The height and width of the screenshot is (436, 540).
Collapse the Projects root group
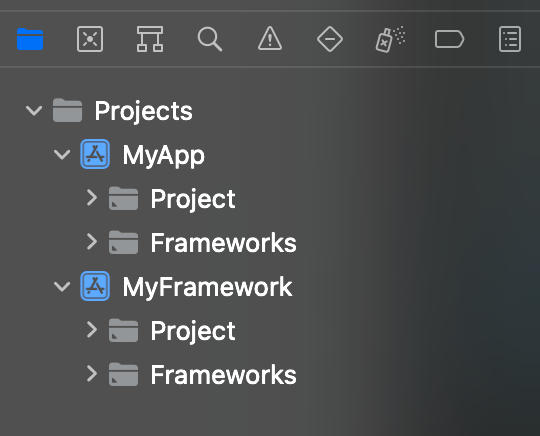pos(34,111)
